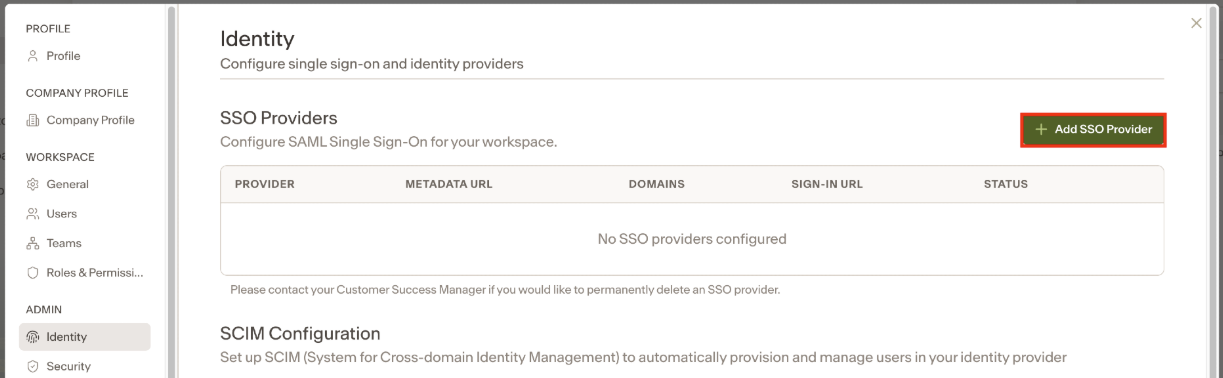Screen dimensions: 1223x378
Task: Open the Roles & Permissions page
Action: [x=85, y=273]
